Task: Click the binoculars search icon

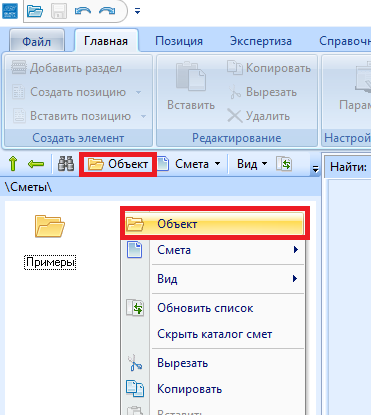Action: [66, 164]
